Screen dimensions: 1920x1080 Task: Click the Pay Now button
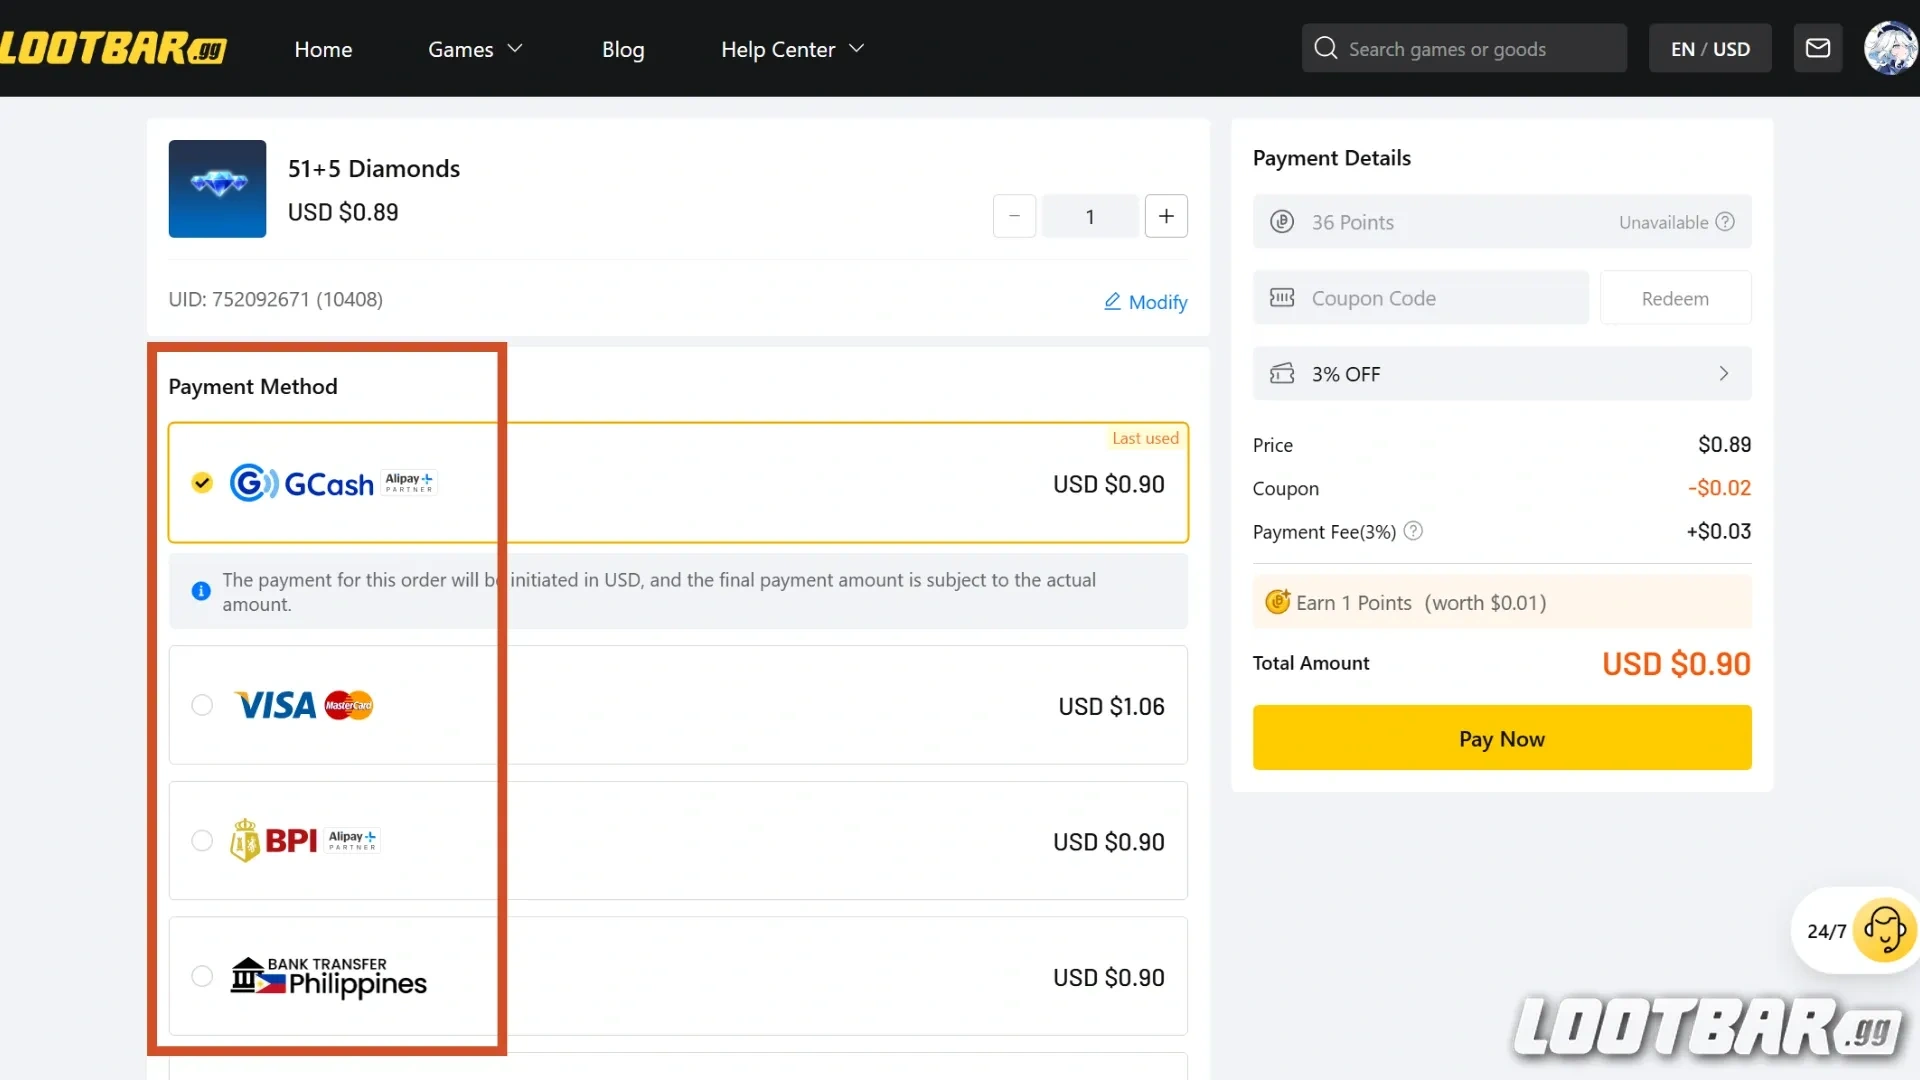[1502, 738]
